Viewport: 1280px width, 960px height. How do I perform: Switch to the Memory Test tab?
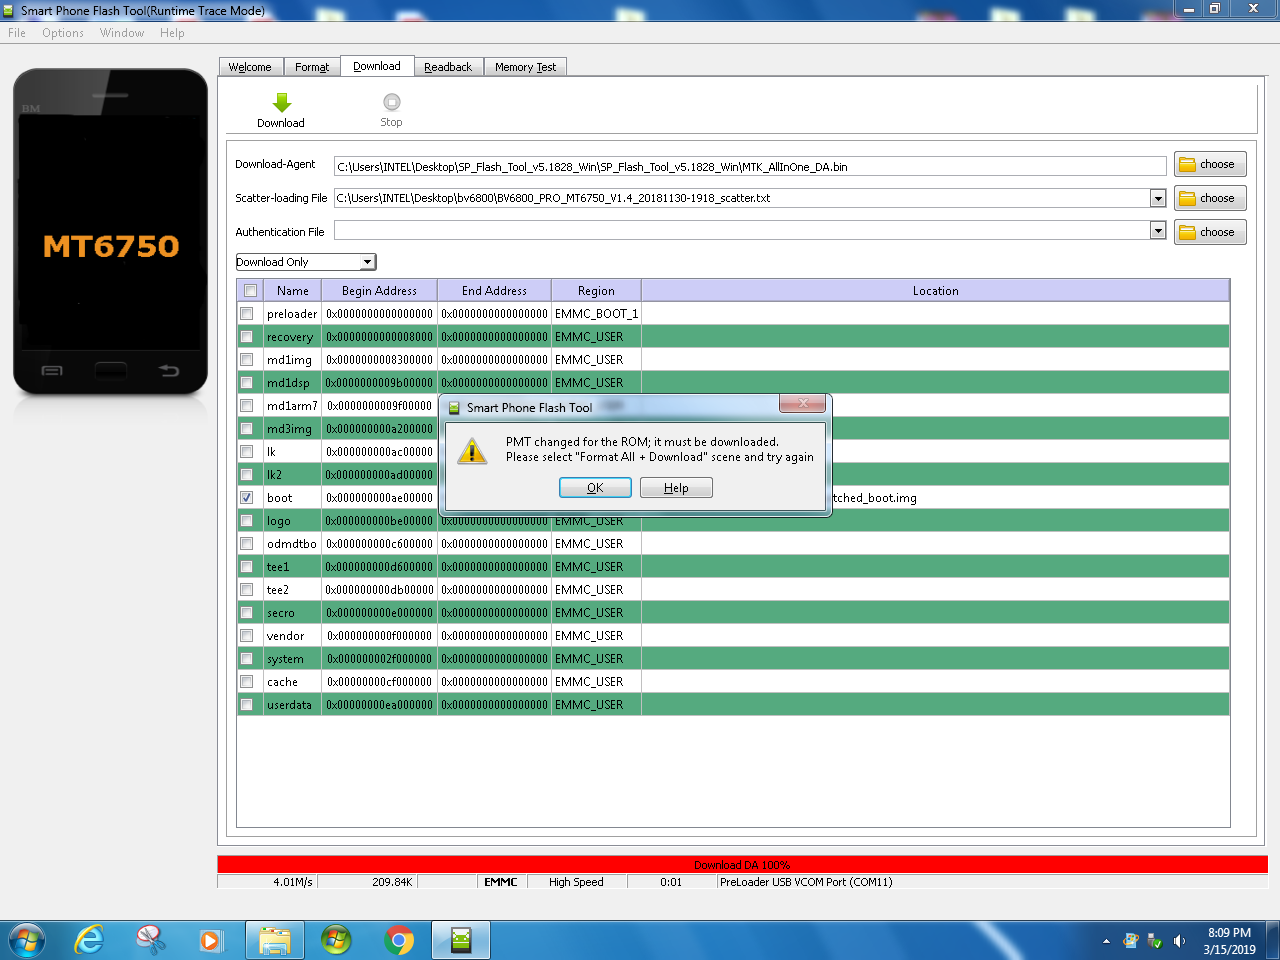pyautogui.click(x=525, y=67)
